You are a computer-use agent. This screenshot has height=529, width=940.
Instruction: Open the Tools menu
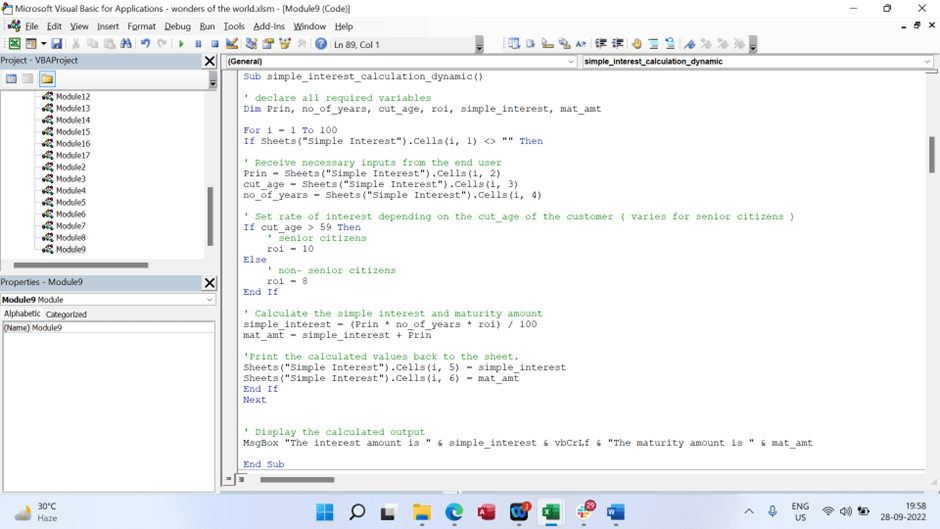[x=234, y=26]
